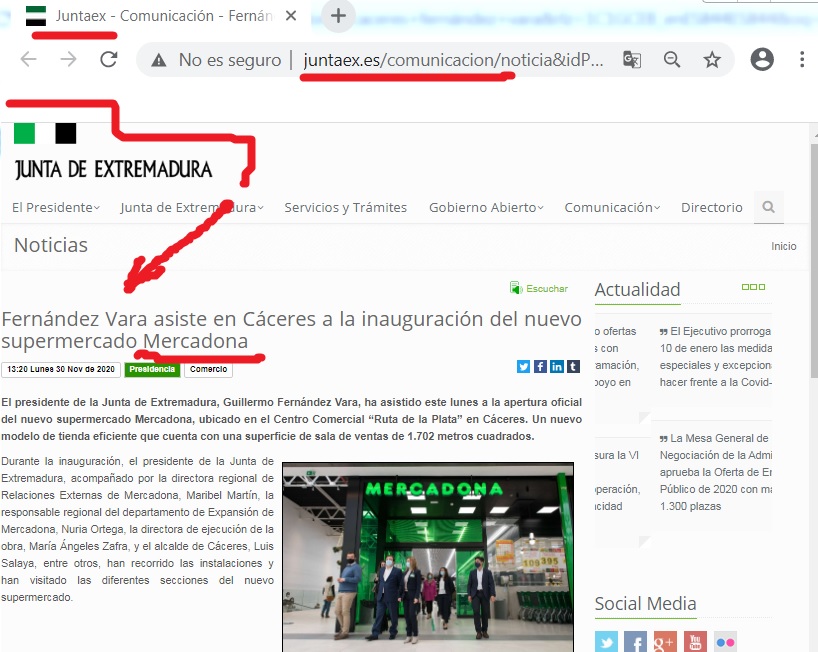Open Servicios y Trámites menu item

point(345,208)
